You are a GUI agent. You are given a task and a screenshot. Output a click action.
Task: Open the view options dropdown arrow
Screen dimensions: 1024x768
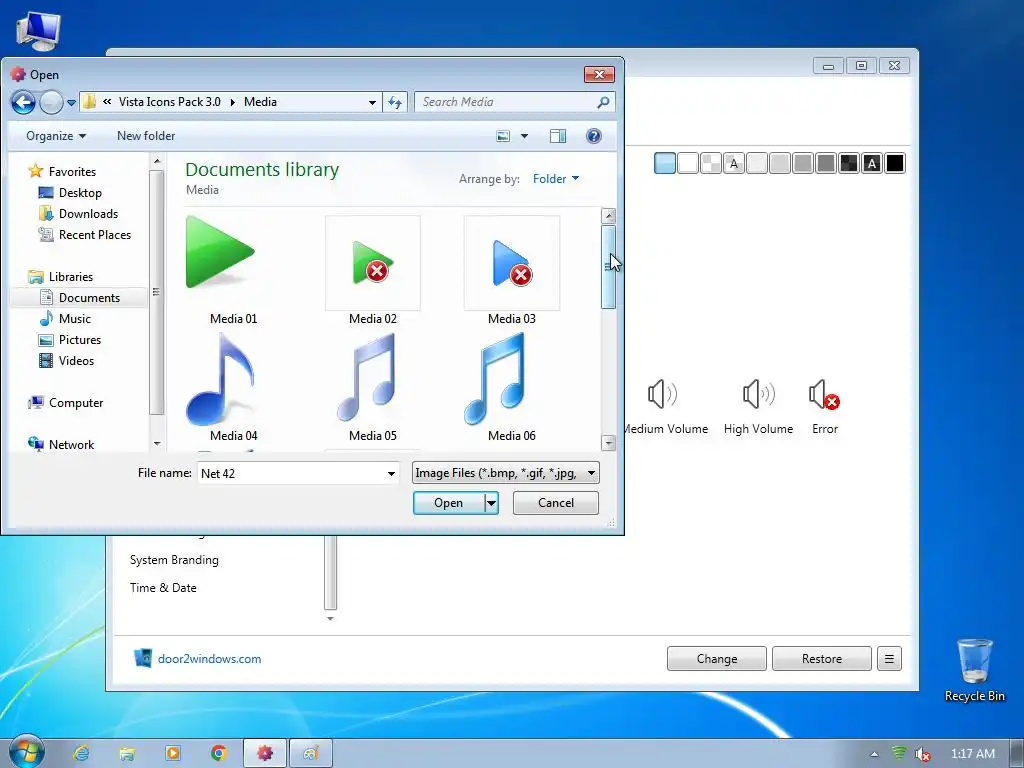point(524,136)
